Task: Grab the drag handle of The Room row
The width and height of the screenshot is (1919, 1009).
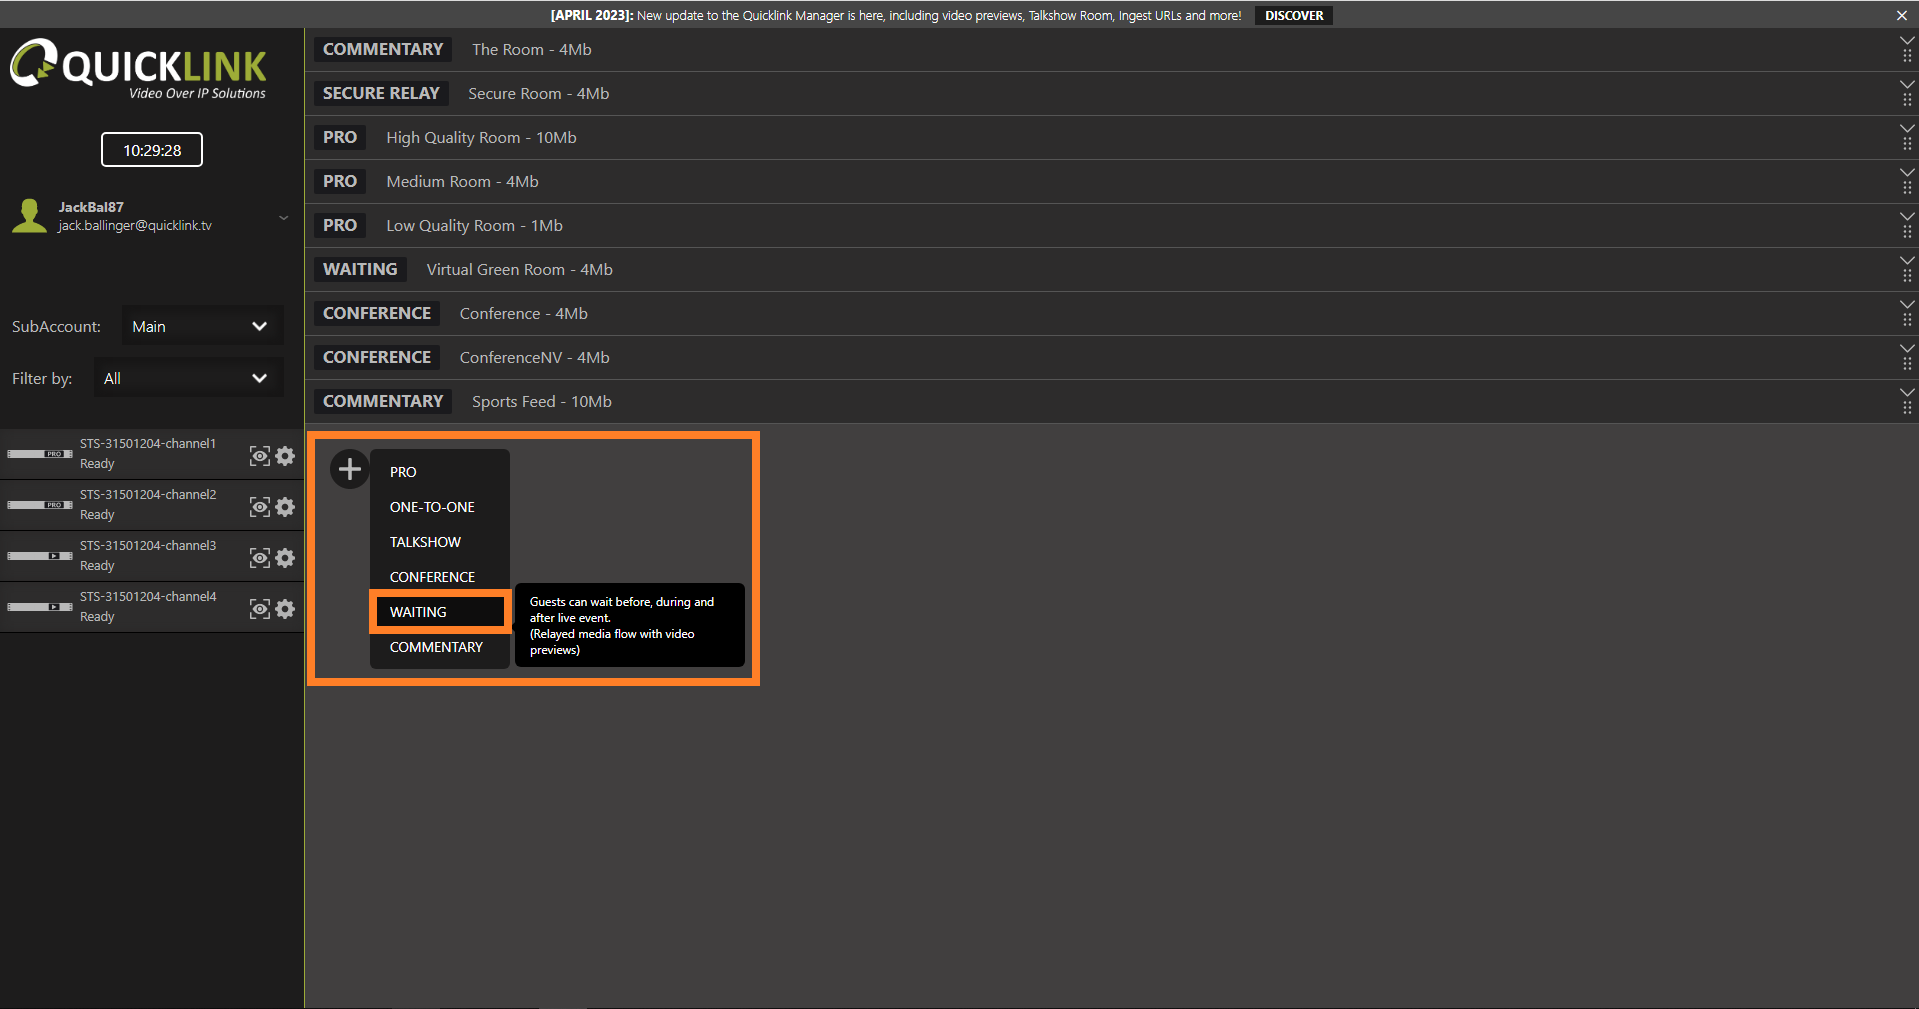Action: pyautogui.click(x=1907, y=56)
